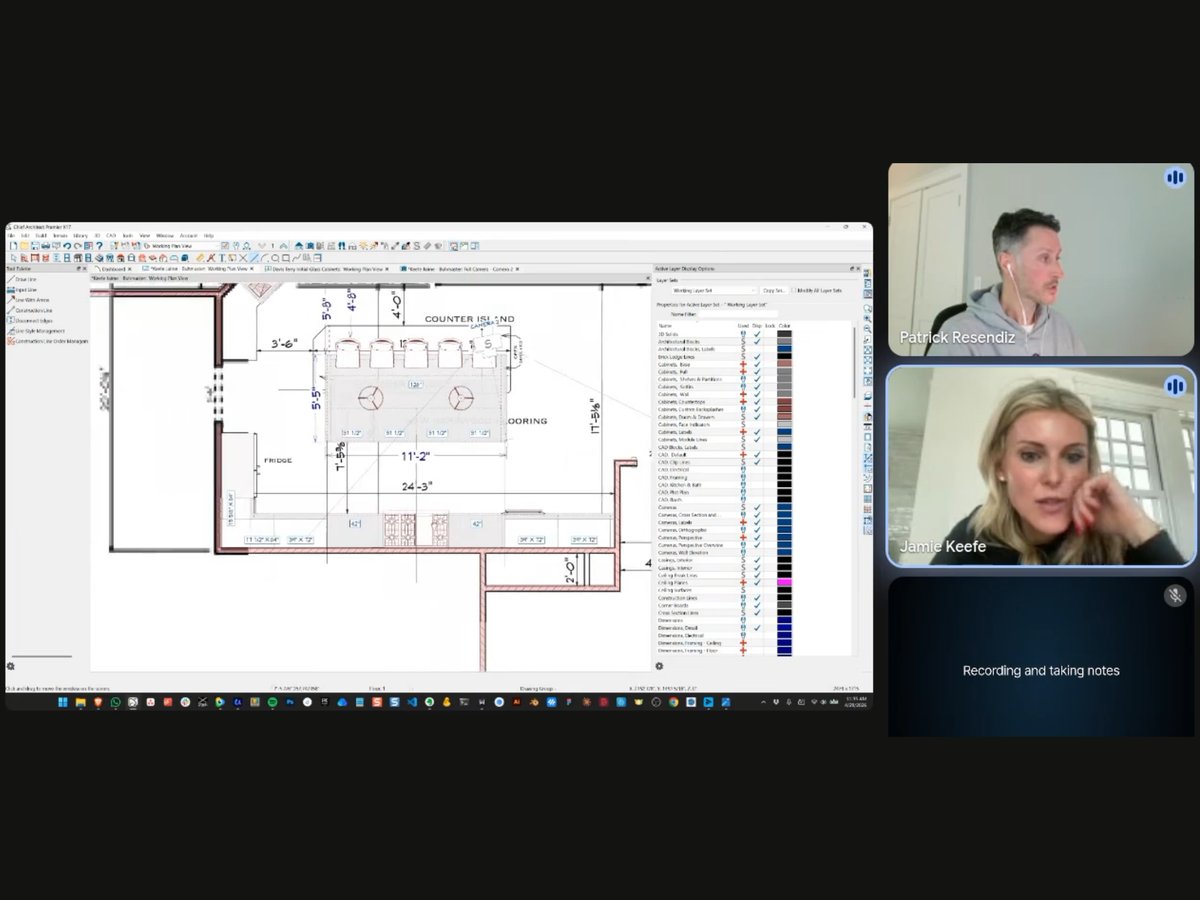Open the CAD menu
The height and width of the screenshot is (900, 1200).
(x=111, y=236)
